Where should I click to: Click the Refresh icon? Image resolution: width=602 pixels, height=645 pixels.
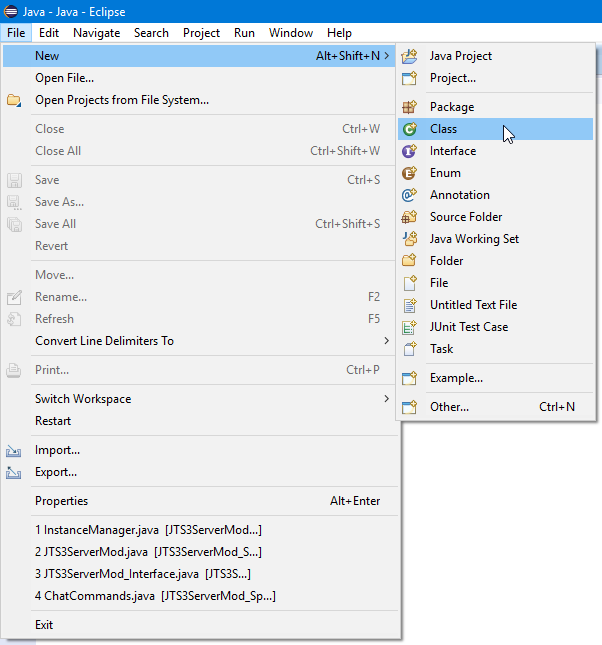pyautogui.click(x=14, y=319)
